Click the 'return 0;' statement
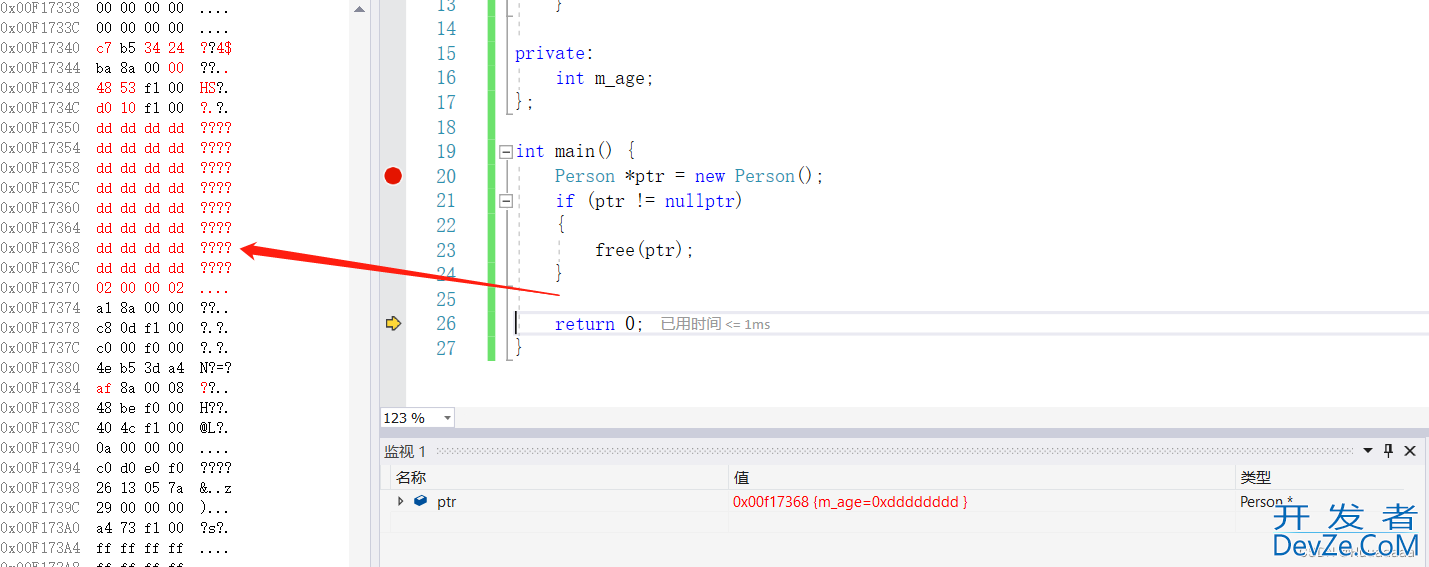1429x567 pixels. point(599,324)
